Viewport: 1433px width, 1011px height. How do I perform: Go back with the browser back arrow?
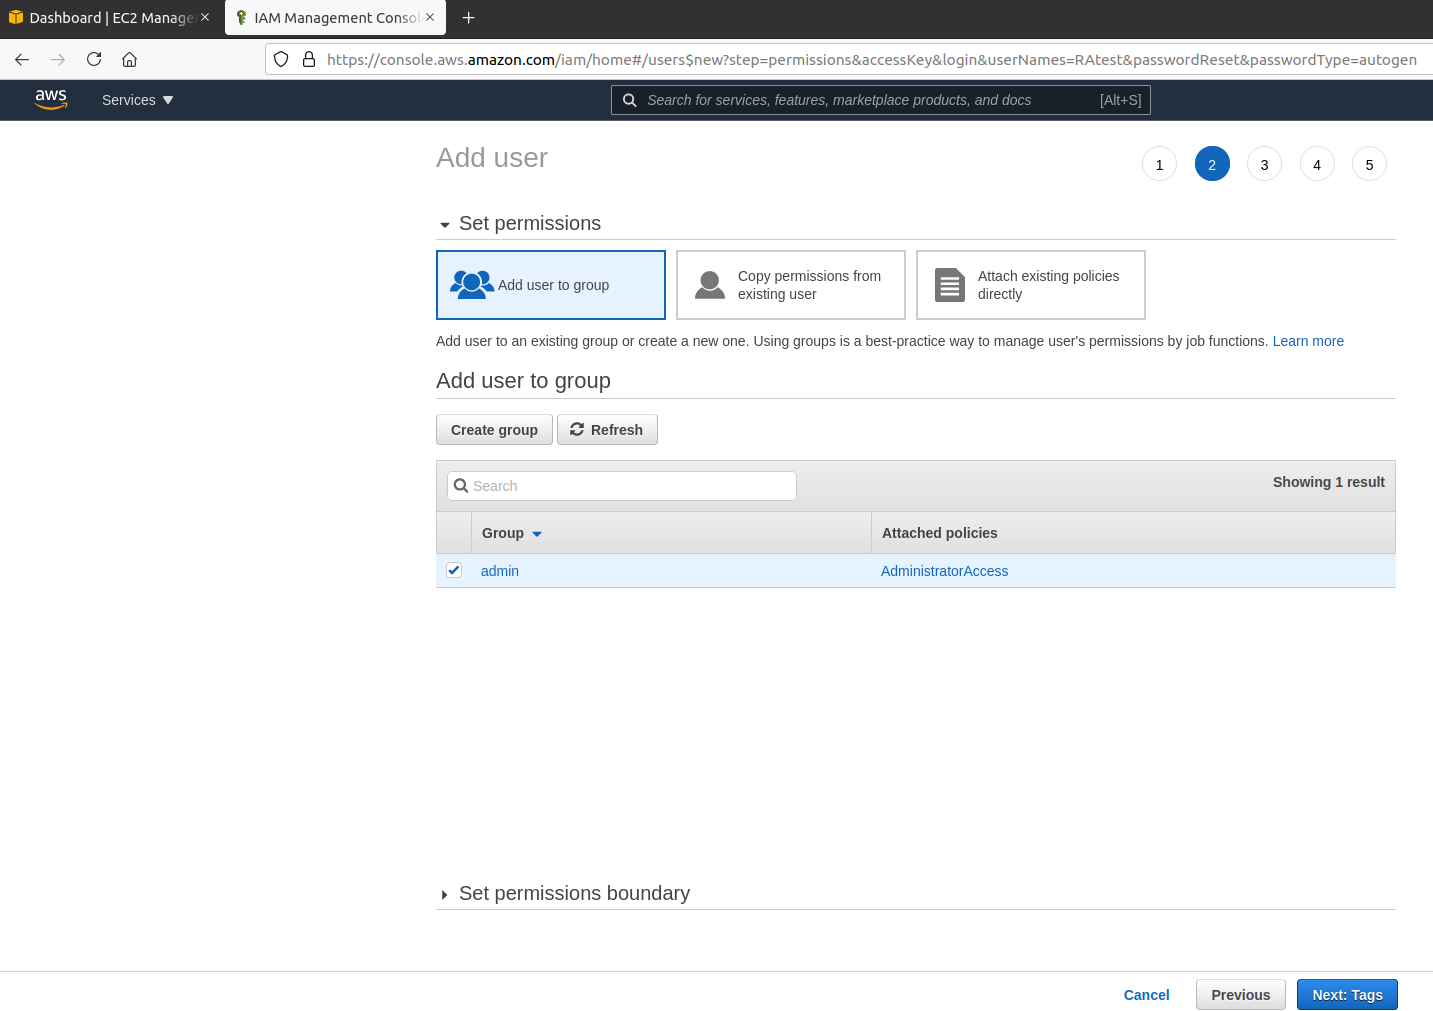[22, 60]
